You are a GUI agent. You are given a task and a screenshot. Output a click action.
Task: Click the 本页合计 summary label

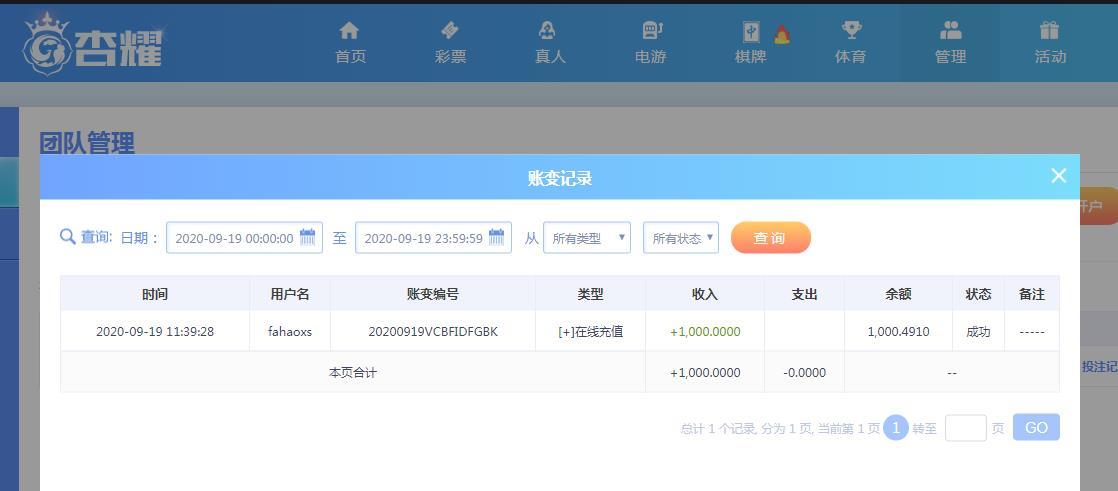click(x=352, y=372)
